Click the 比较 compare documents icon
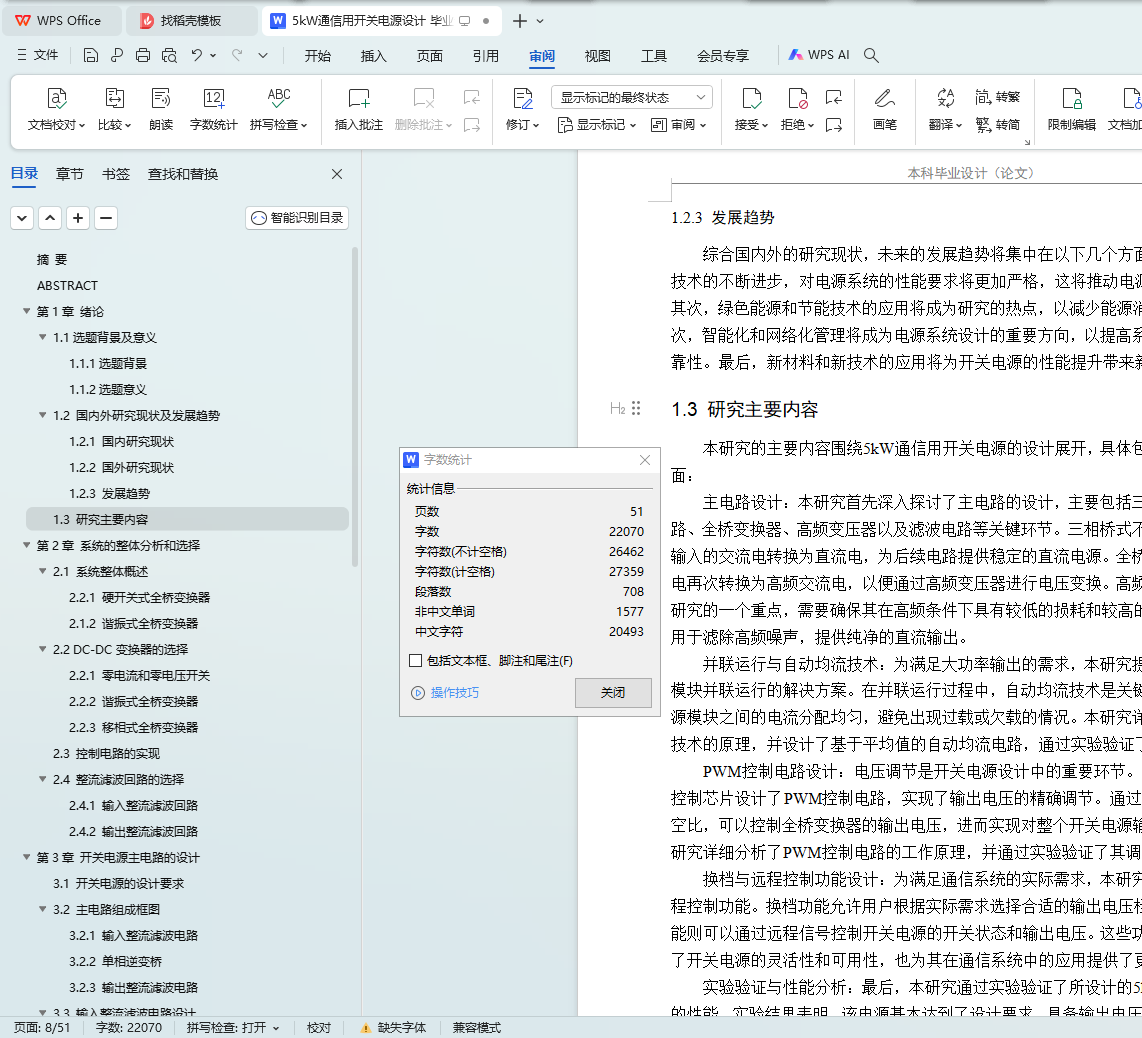The width and height of the screenshot is (1142, 1038). (x=114, y=98)
